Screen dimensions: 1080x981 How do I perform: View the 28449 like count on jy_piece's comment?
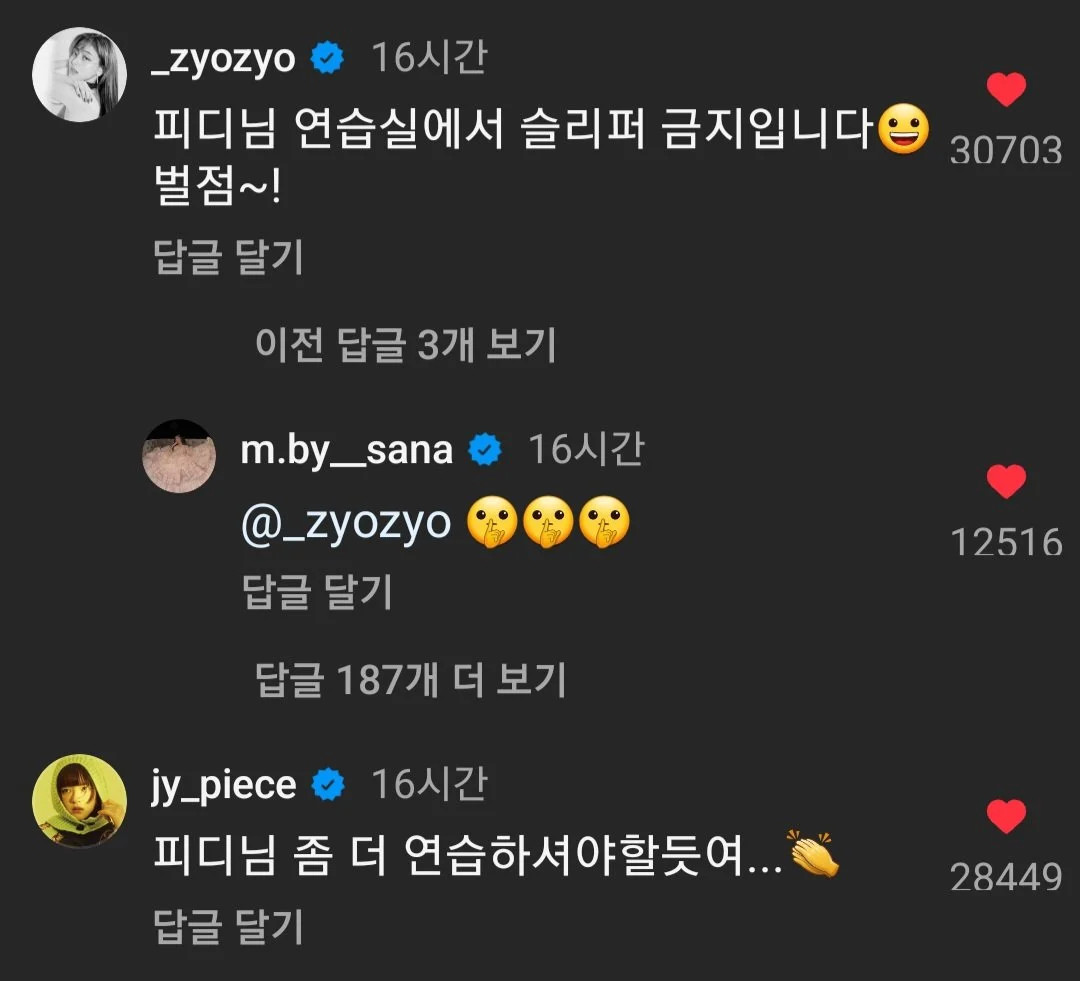tap(1005, 877)
